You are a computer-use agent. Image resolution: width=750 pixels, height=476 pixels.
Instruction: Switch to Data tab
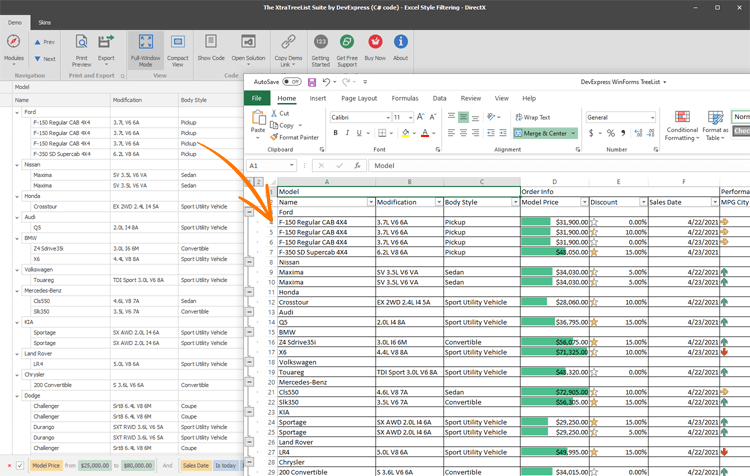pos(440,98)
